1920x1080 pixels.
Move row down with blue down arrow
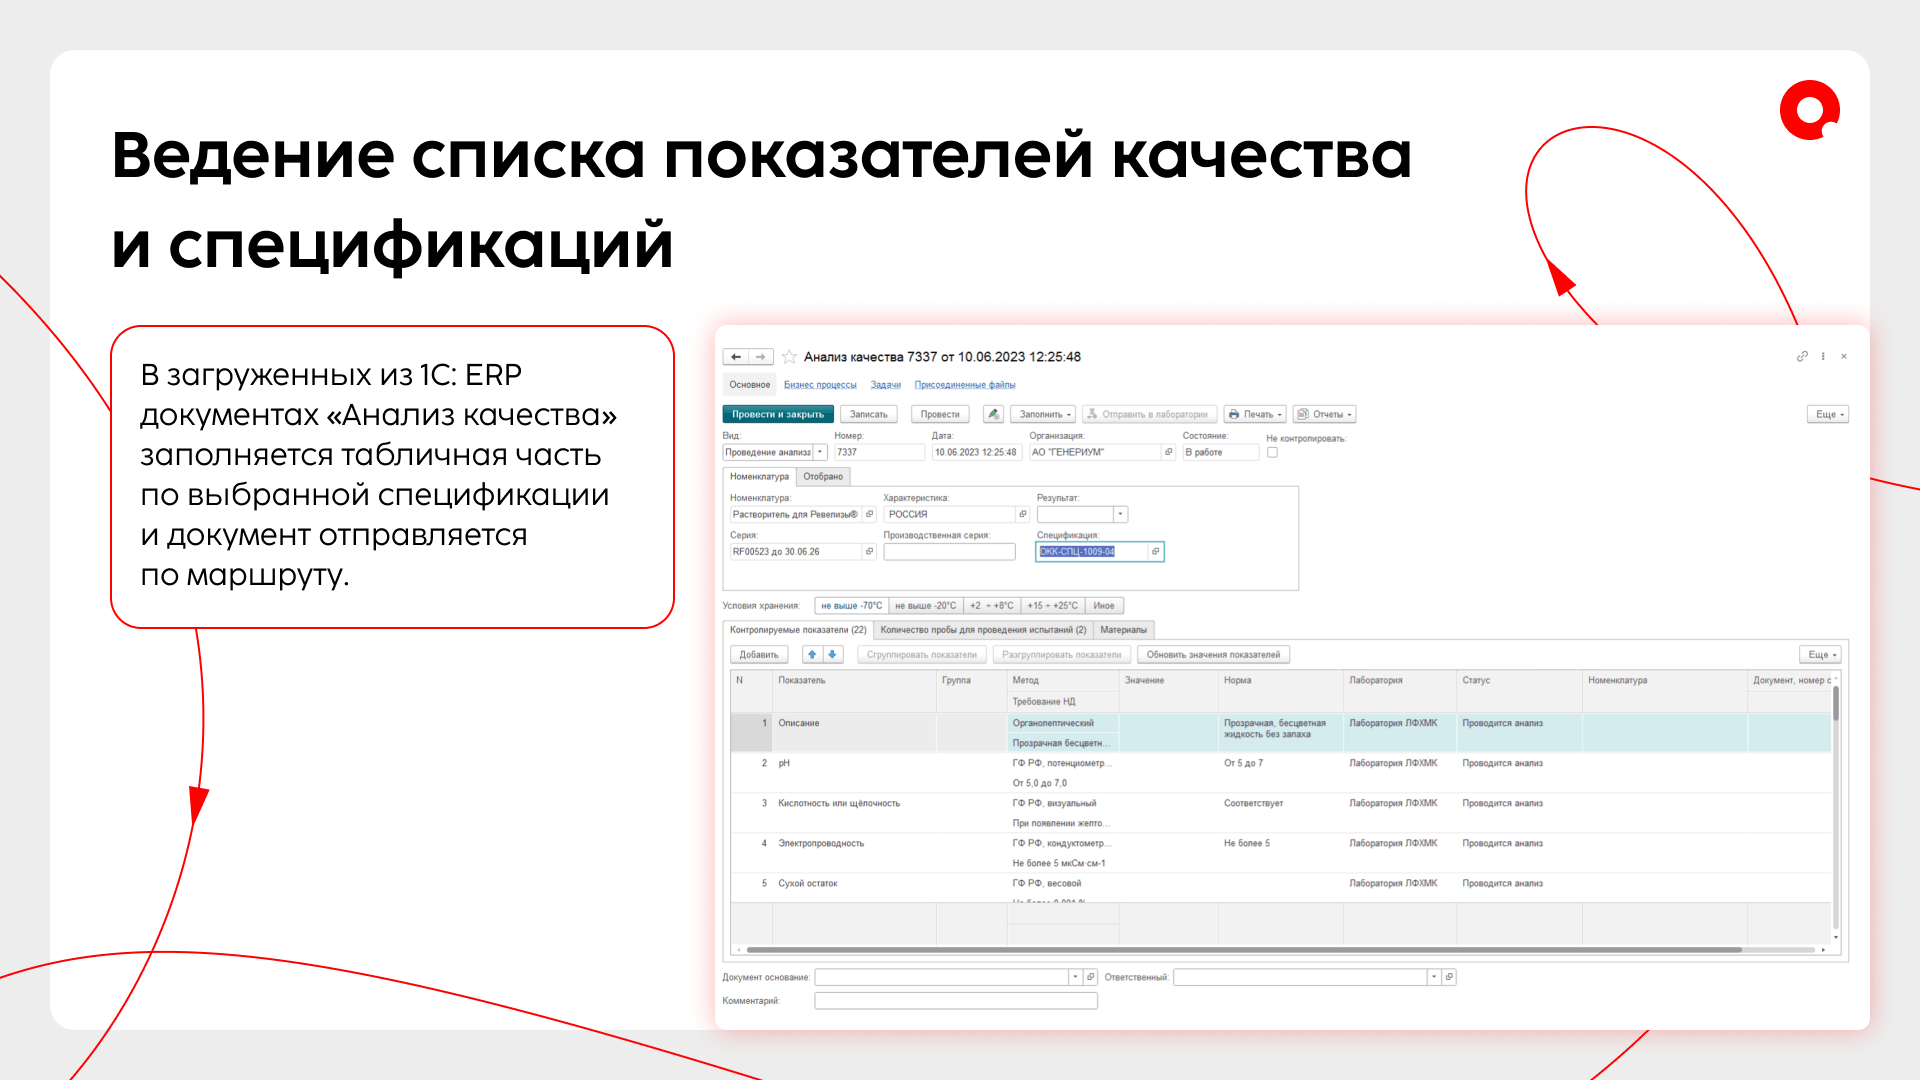(832, 655)
